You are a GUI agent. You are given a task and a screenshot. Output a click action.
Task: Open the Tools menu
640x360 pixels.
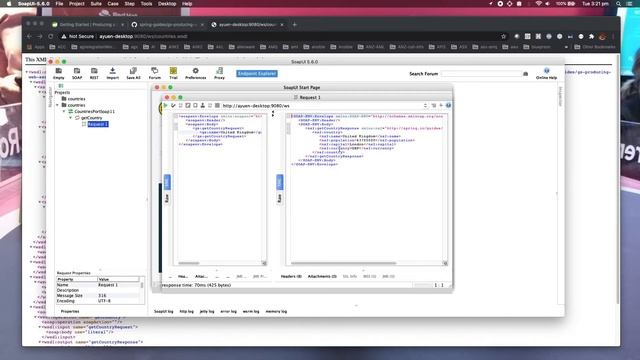coord(146,4)
